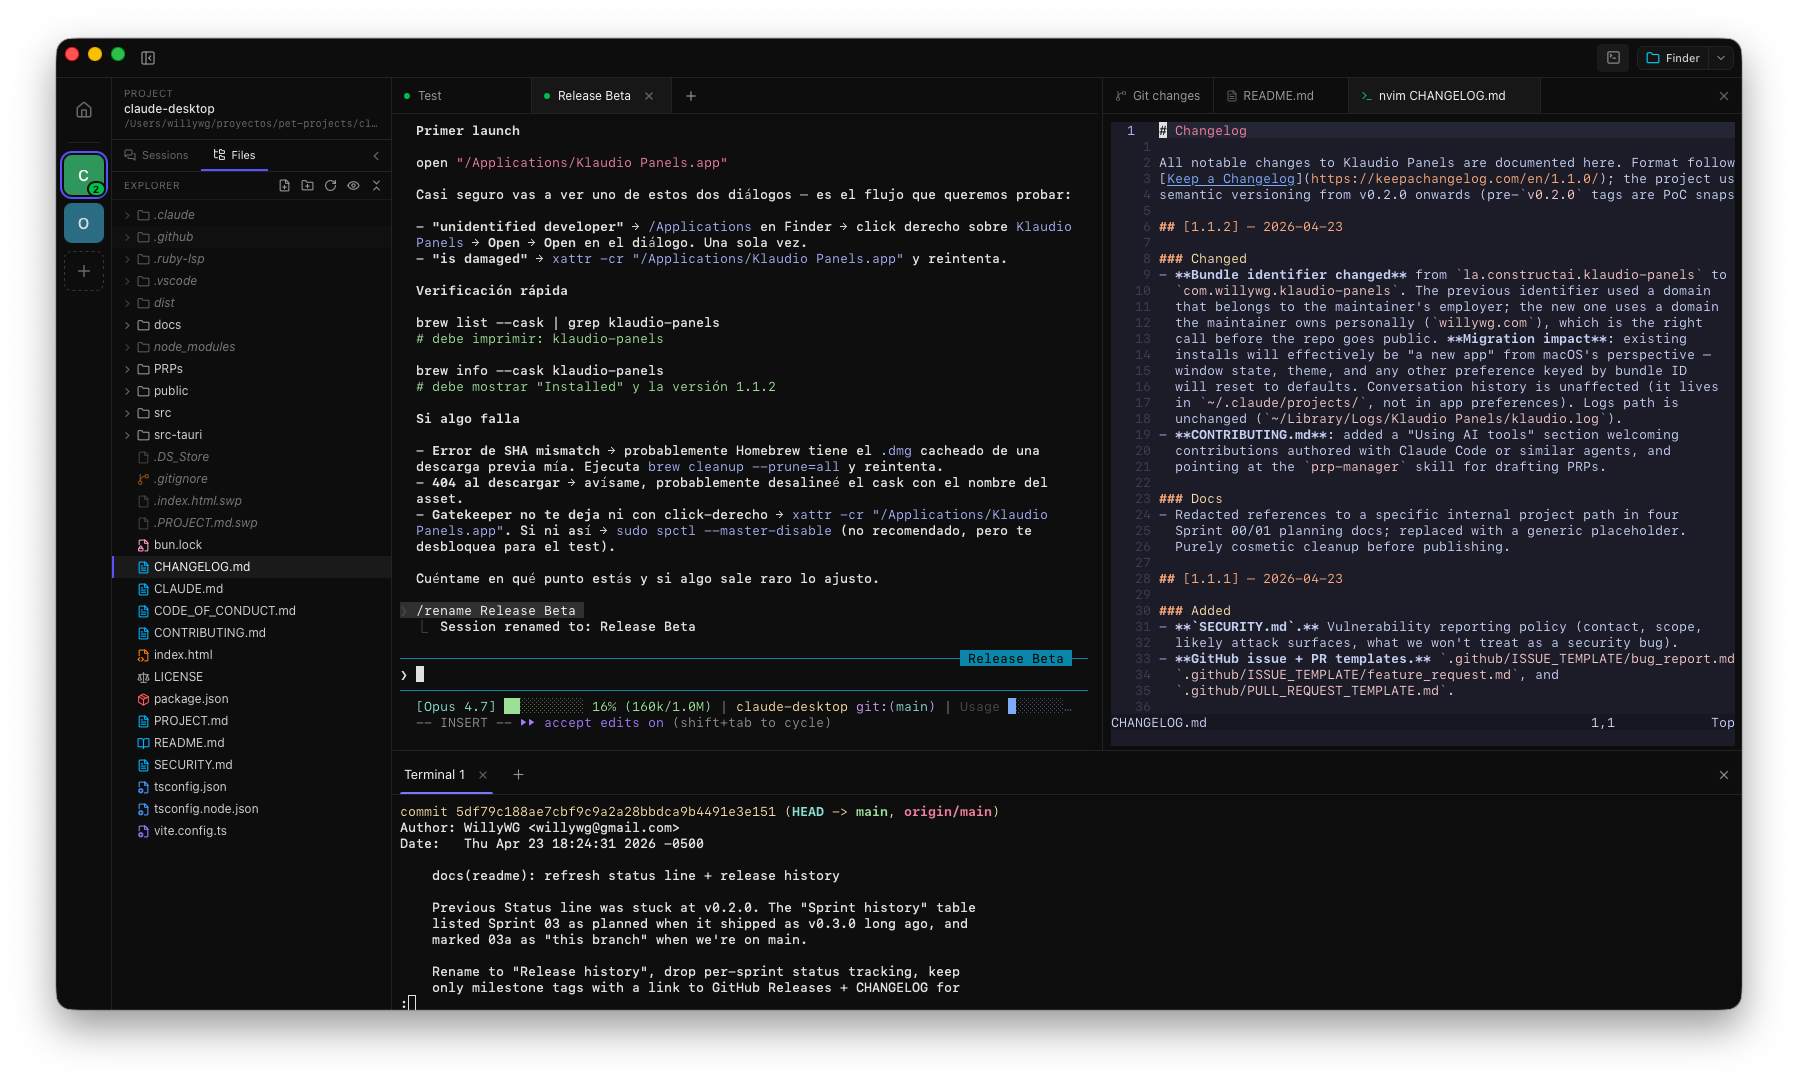Refresh the Explorer file tree
1798x1084 pixels.
click(x=330, y=186)
